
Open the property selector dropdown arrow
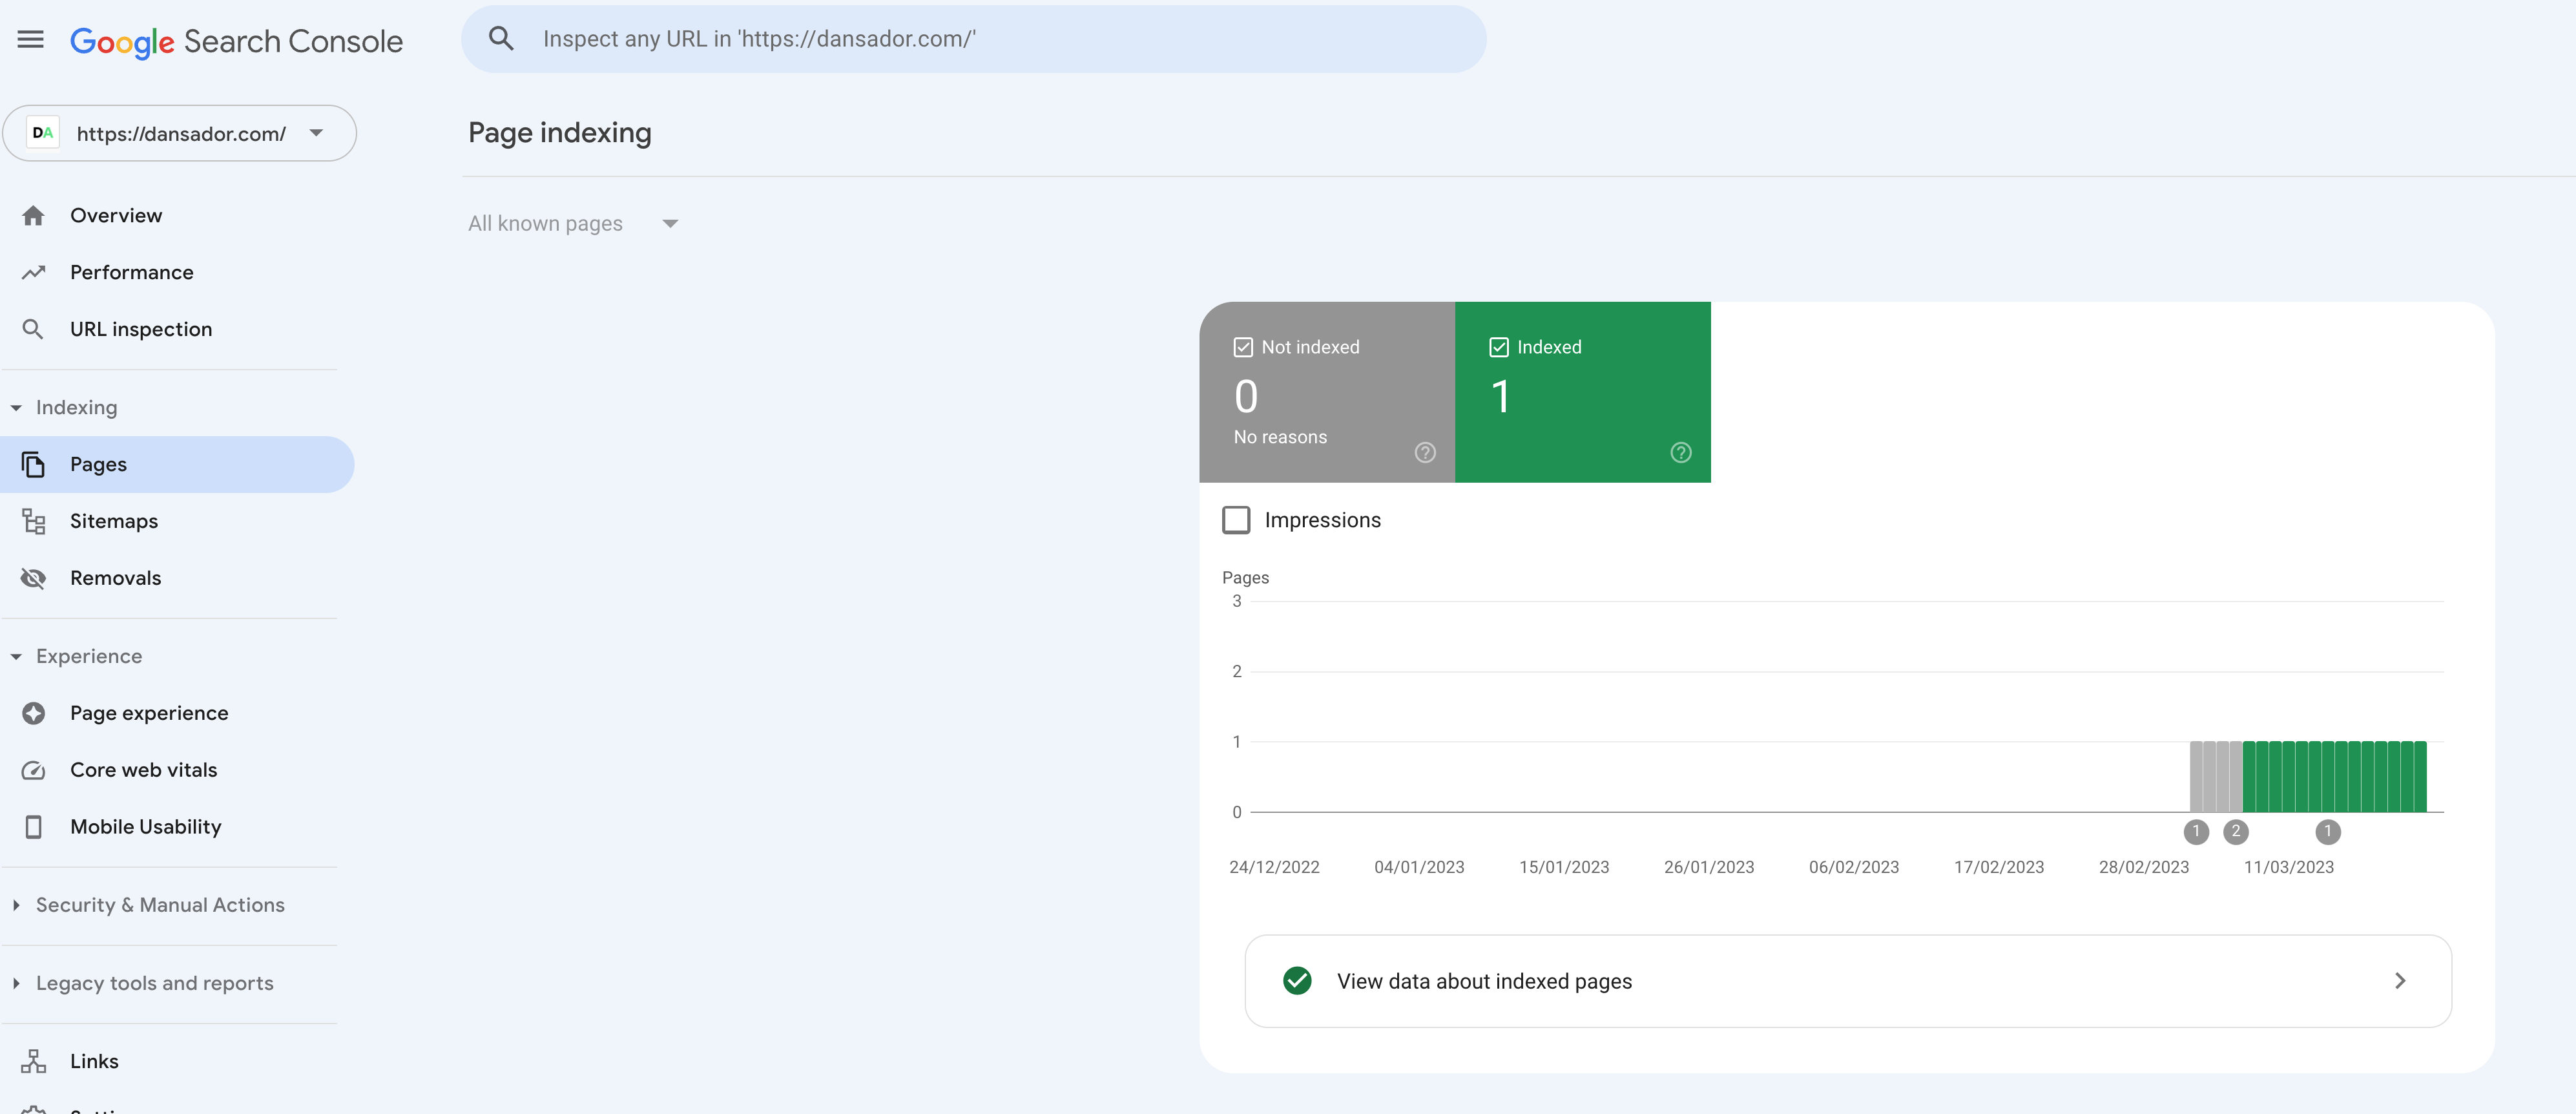[x=317, y=133]
